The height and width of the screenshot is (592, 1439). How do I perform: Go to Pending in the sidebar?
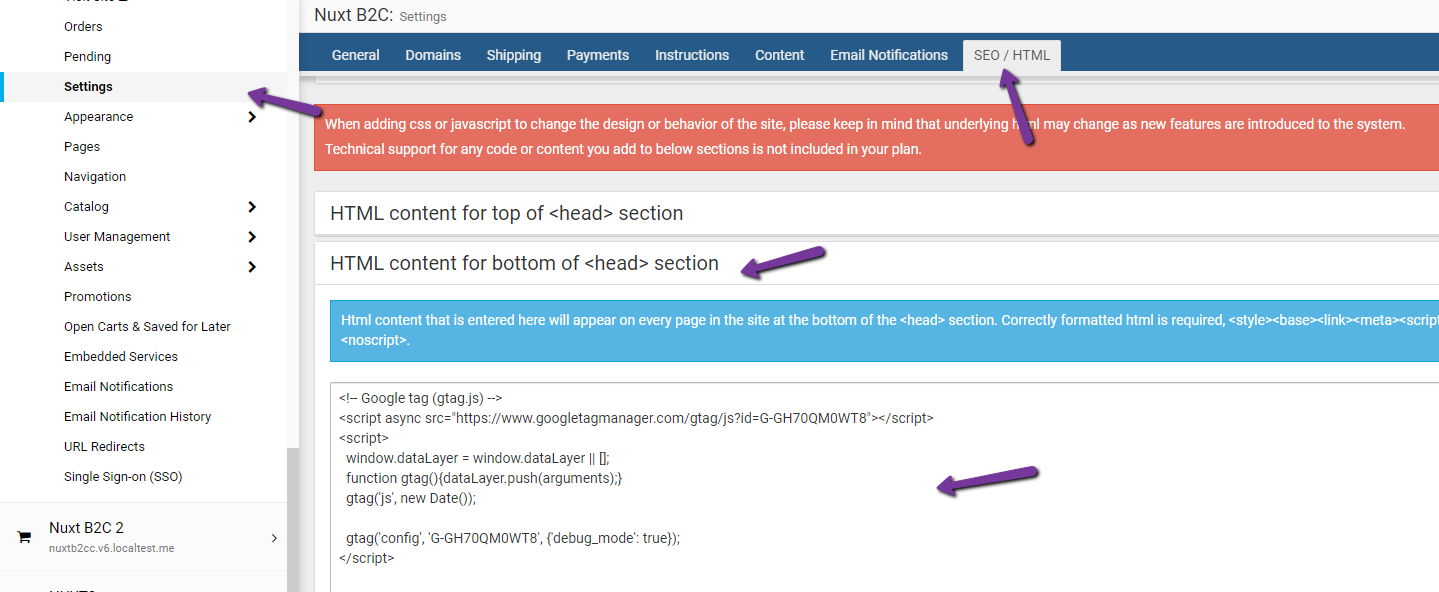tap(87, 57)
